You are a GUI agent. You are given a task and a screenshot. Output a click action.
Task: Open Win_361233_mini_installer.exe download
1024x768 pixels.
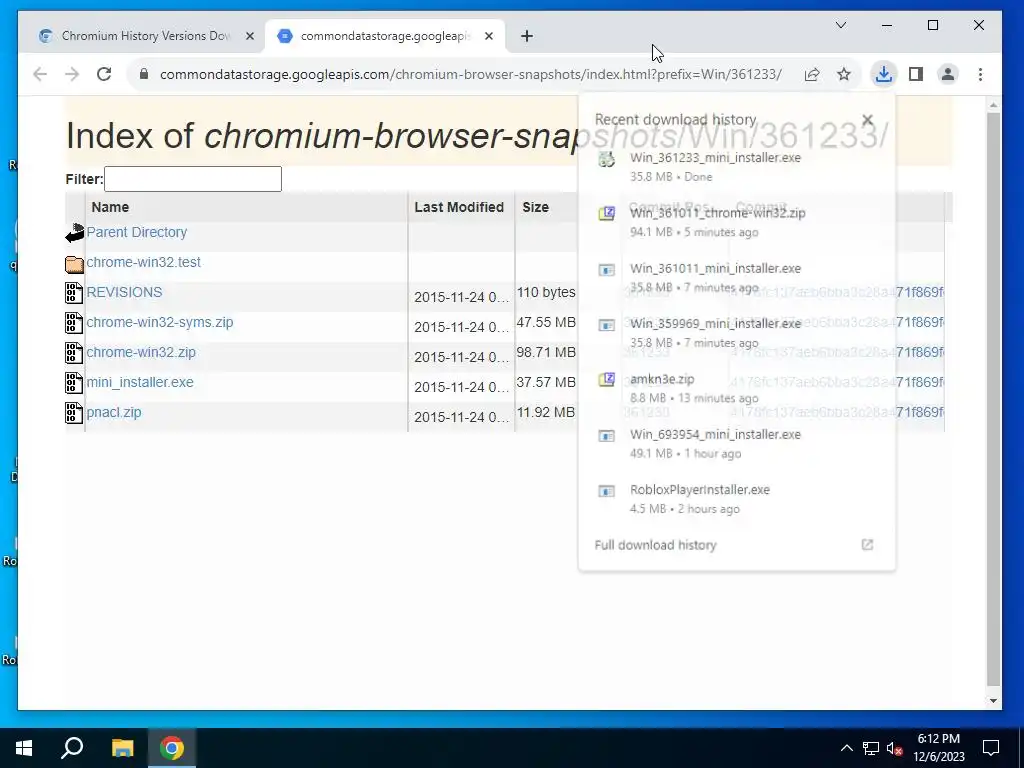coord(737,167)
